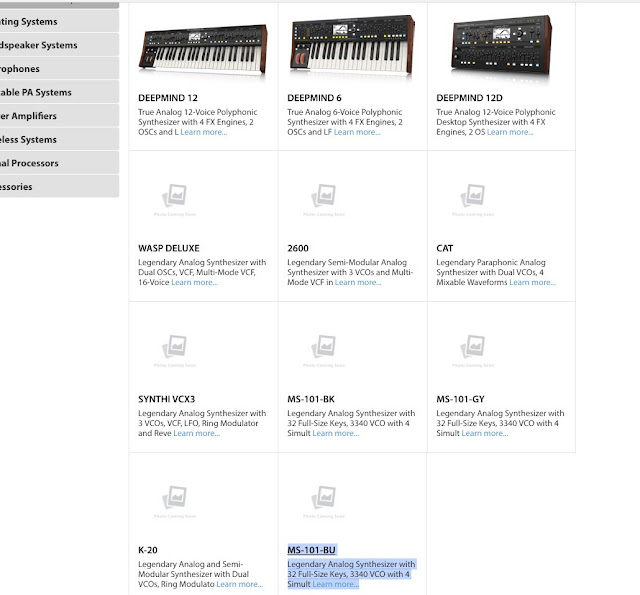
Task: Click the MS-101-GY product title
Action: (x=460, y=399)
